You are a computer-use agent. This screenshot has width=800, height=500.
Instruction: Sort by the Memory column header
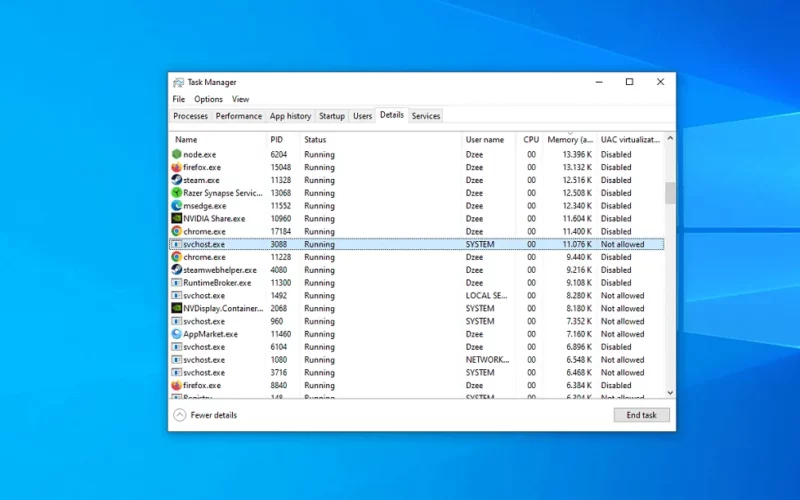570,139
